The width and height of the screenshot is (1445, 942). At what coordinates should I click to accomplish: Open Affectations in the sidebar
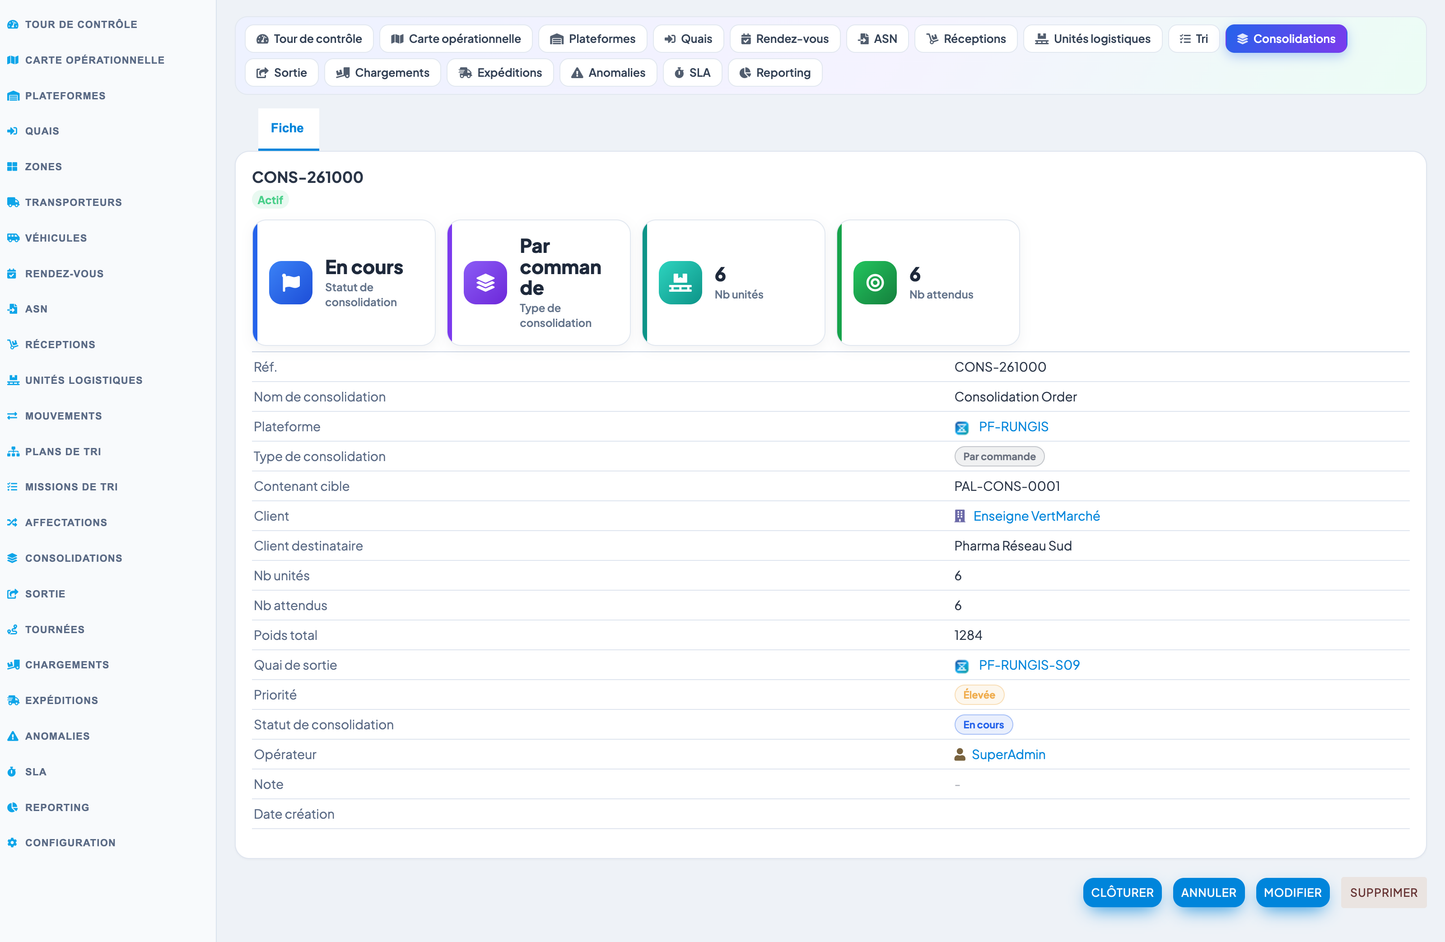[57, 523]
